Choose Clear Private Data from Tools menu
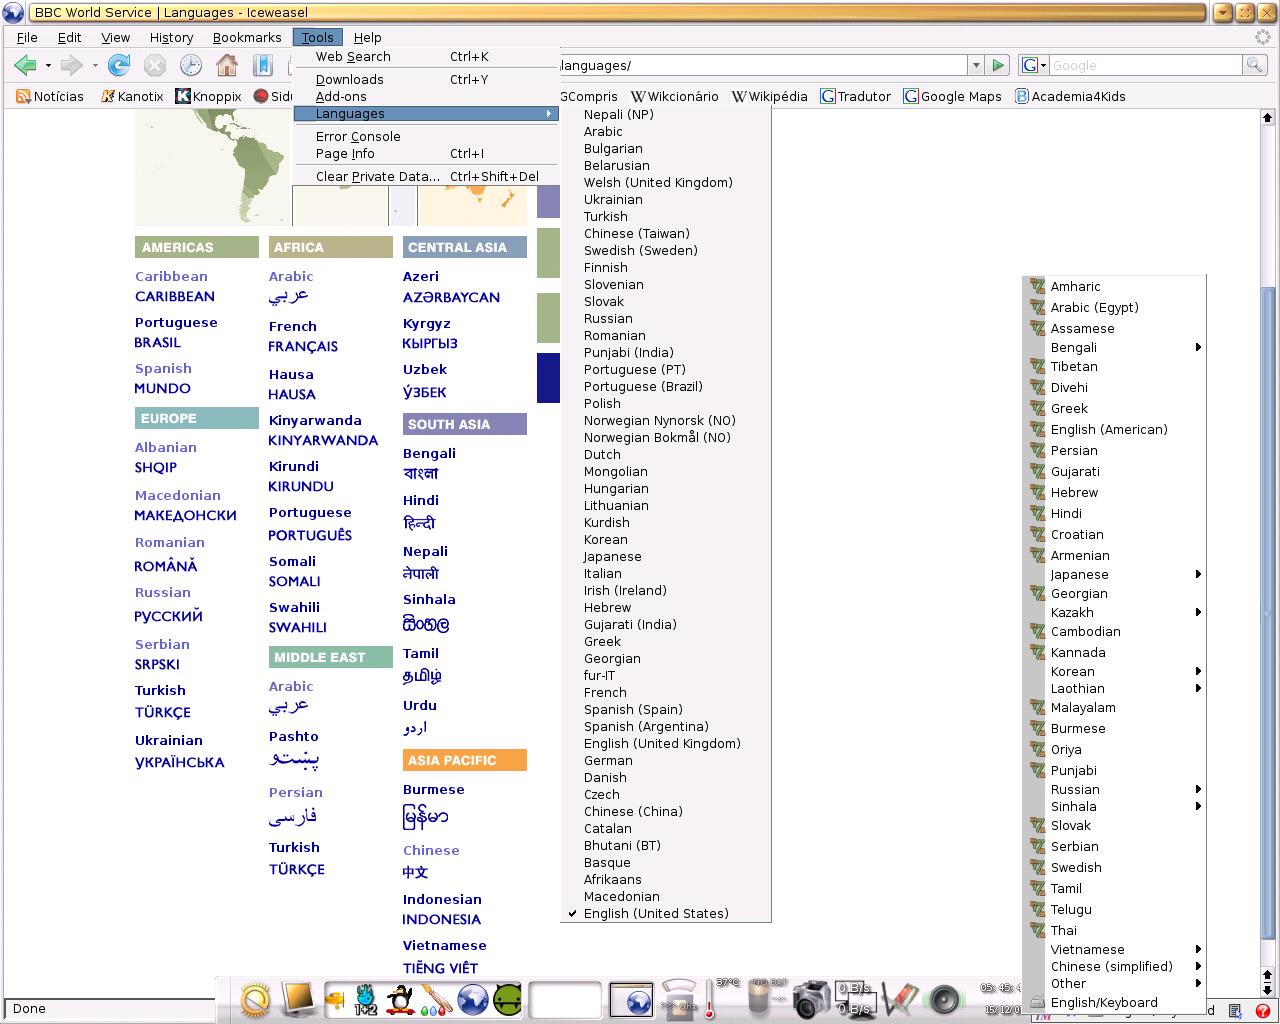1280x1024 pixels. pos(426,177)
